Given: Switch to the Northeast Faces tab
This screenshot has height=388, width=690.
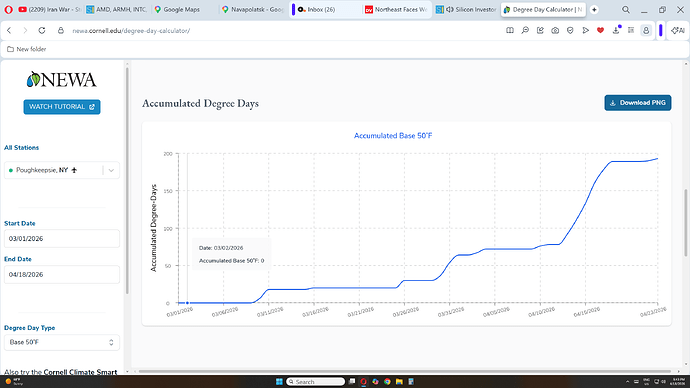Looking at the screenshot, I should [x=396, y=9].
